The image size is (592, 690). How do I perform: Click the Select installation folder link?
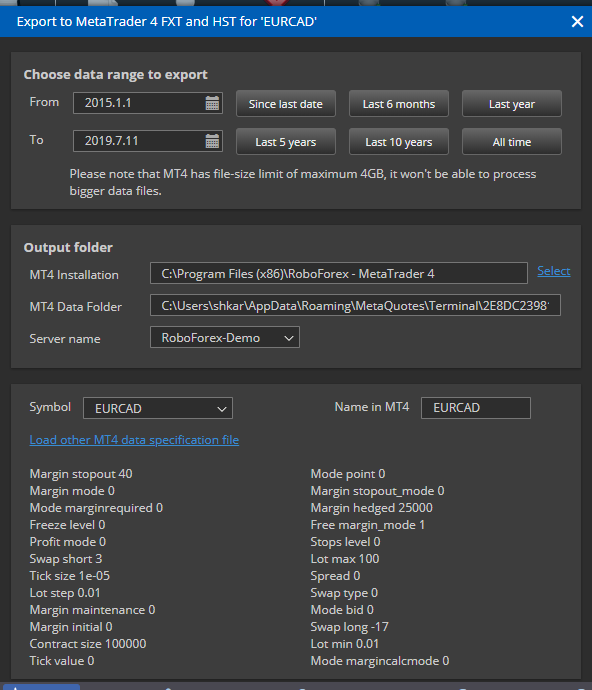pos(554,271)
